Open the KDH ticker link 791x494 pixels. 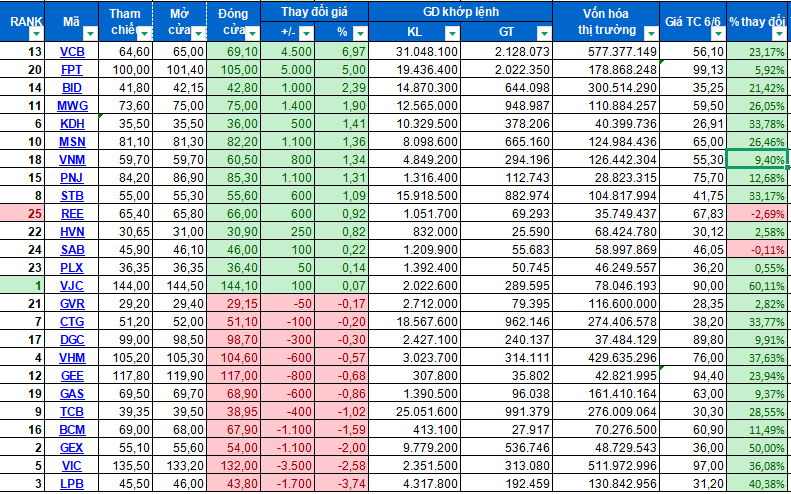coord(72,124)
